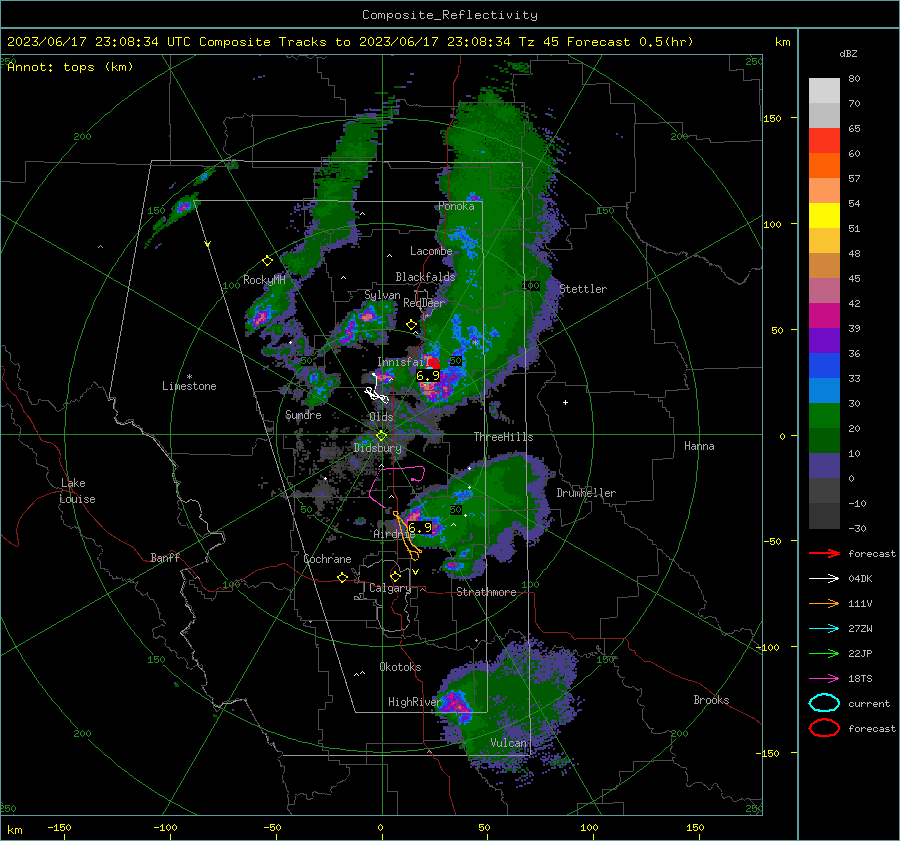Screen dimensions: 900x841
Task: Click the 10 dBZ slate purple swatch
Action: click(824, 465)
